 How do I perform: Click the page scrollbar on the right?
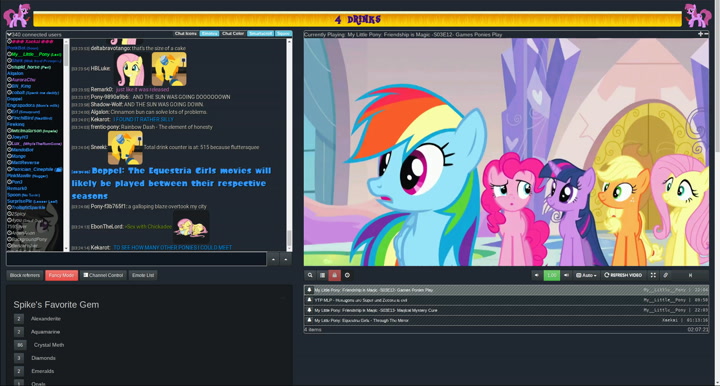pos(717,193)
